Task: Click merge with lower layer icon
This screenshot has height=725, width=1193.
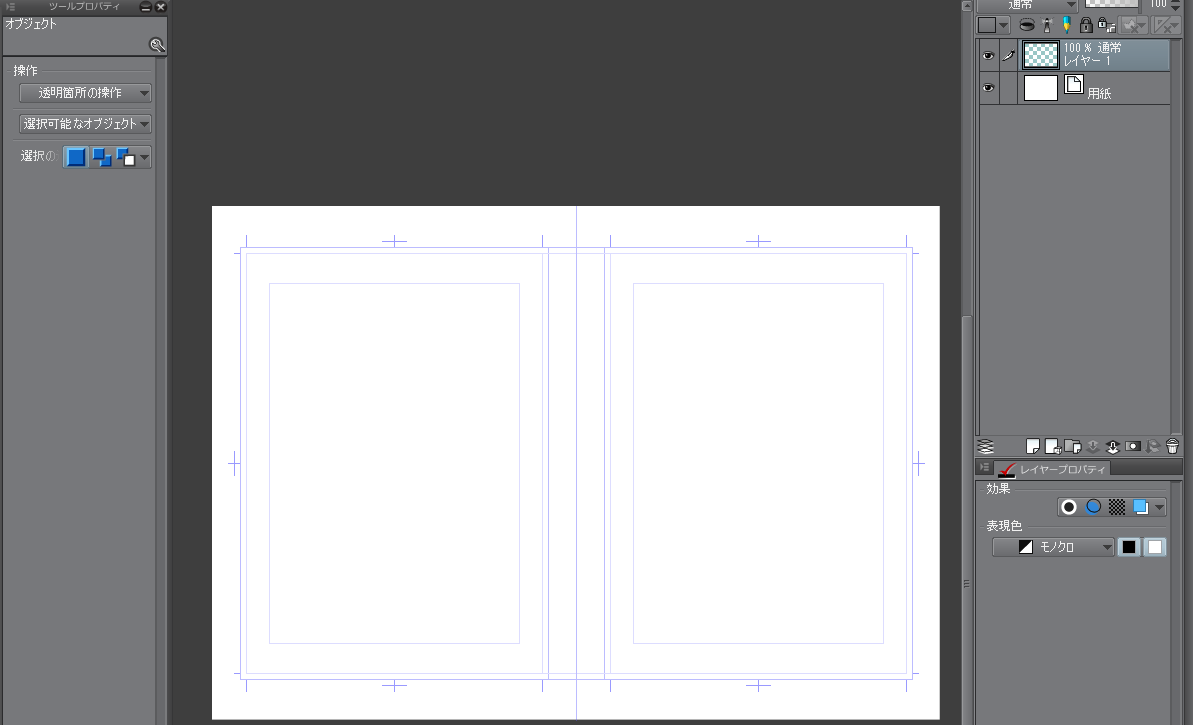Action: (x=1112, y=447)
